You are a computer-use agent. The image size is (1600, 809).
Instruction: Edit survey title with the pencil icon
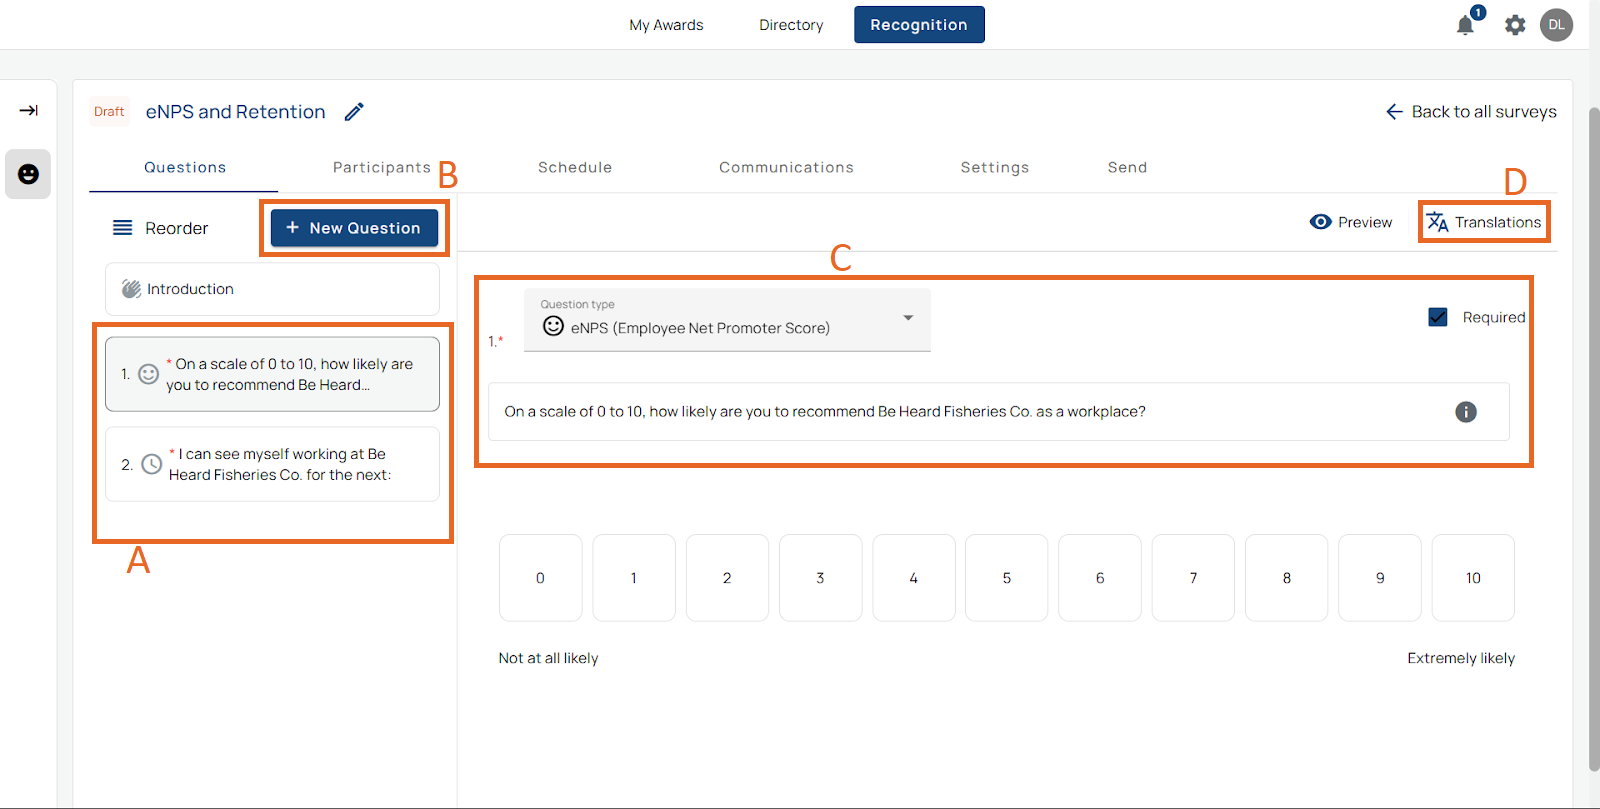[354, 112]
